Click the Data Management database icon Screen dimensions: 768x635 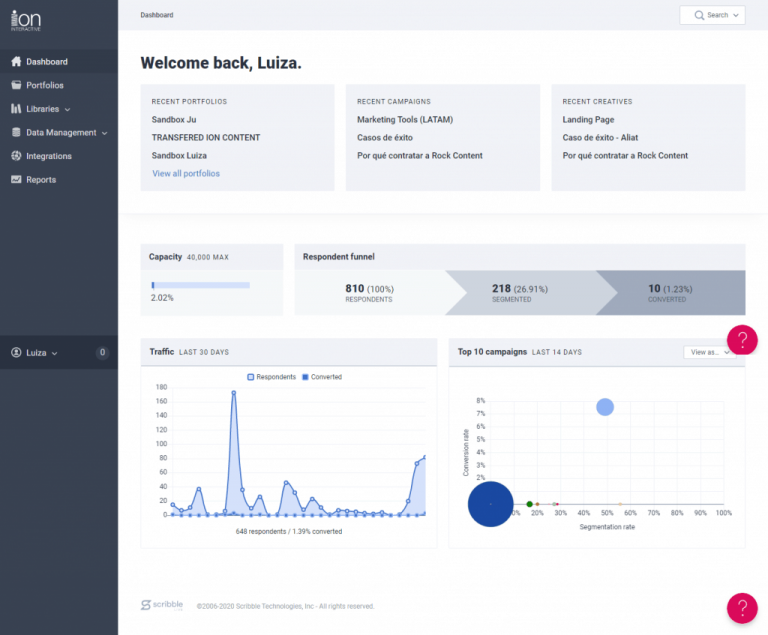[16, 132]
